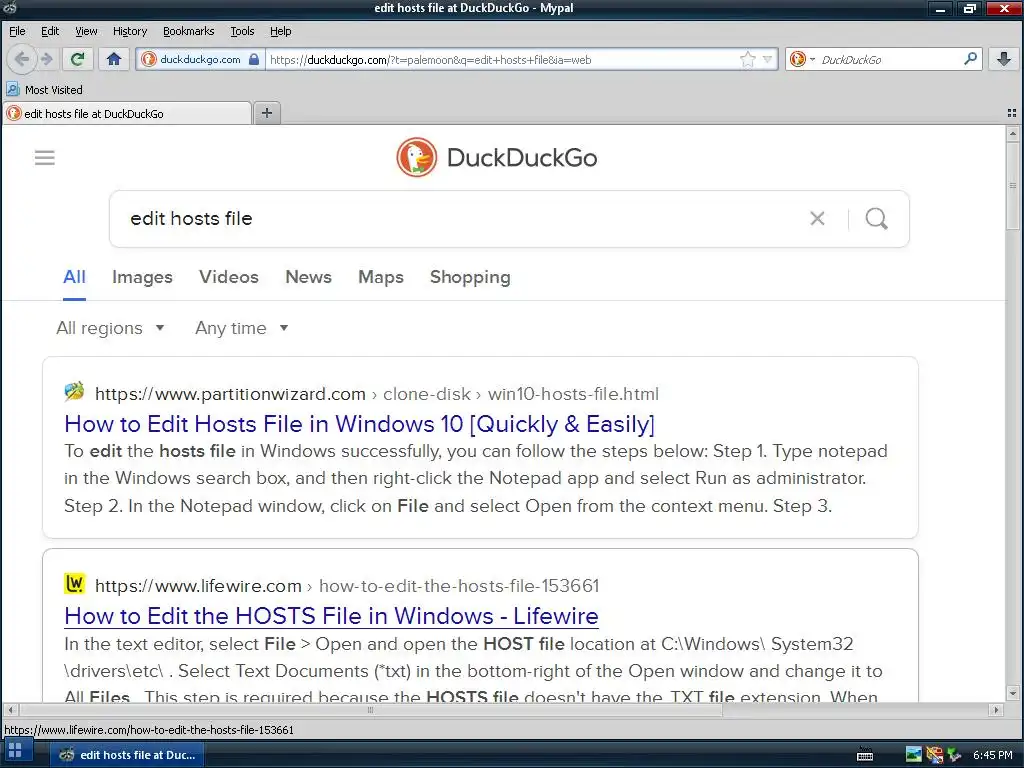The width and height of the screenshot is (1024, 768).
Task: Switch to Shopping results tab
Action: coord(470,277)
